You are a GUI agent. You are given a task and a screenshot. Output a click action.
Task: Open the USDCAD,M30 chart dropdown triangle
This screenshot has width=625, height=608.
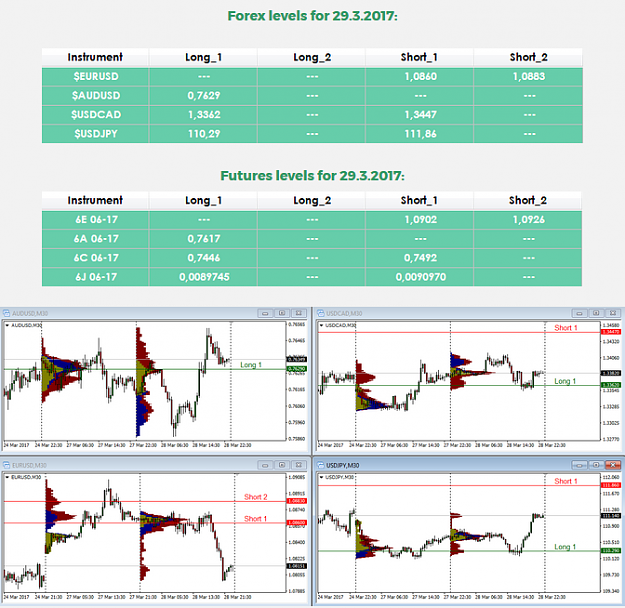click(321, 325)
